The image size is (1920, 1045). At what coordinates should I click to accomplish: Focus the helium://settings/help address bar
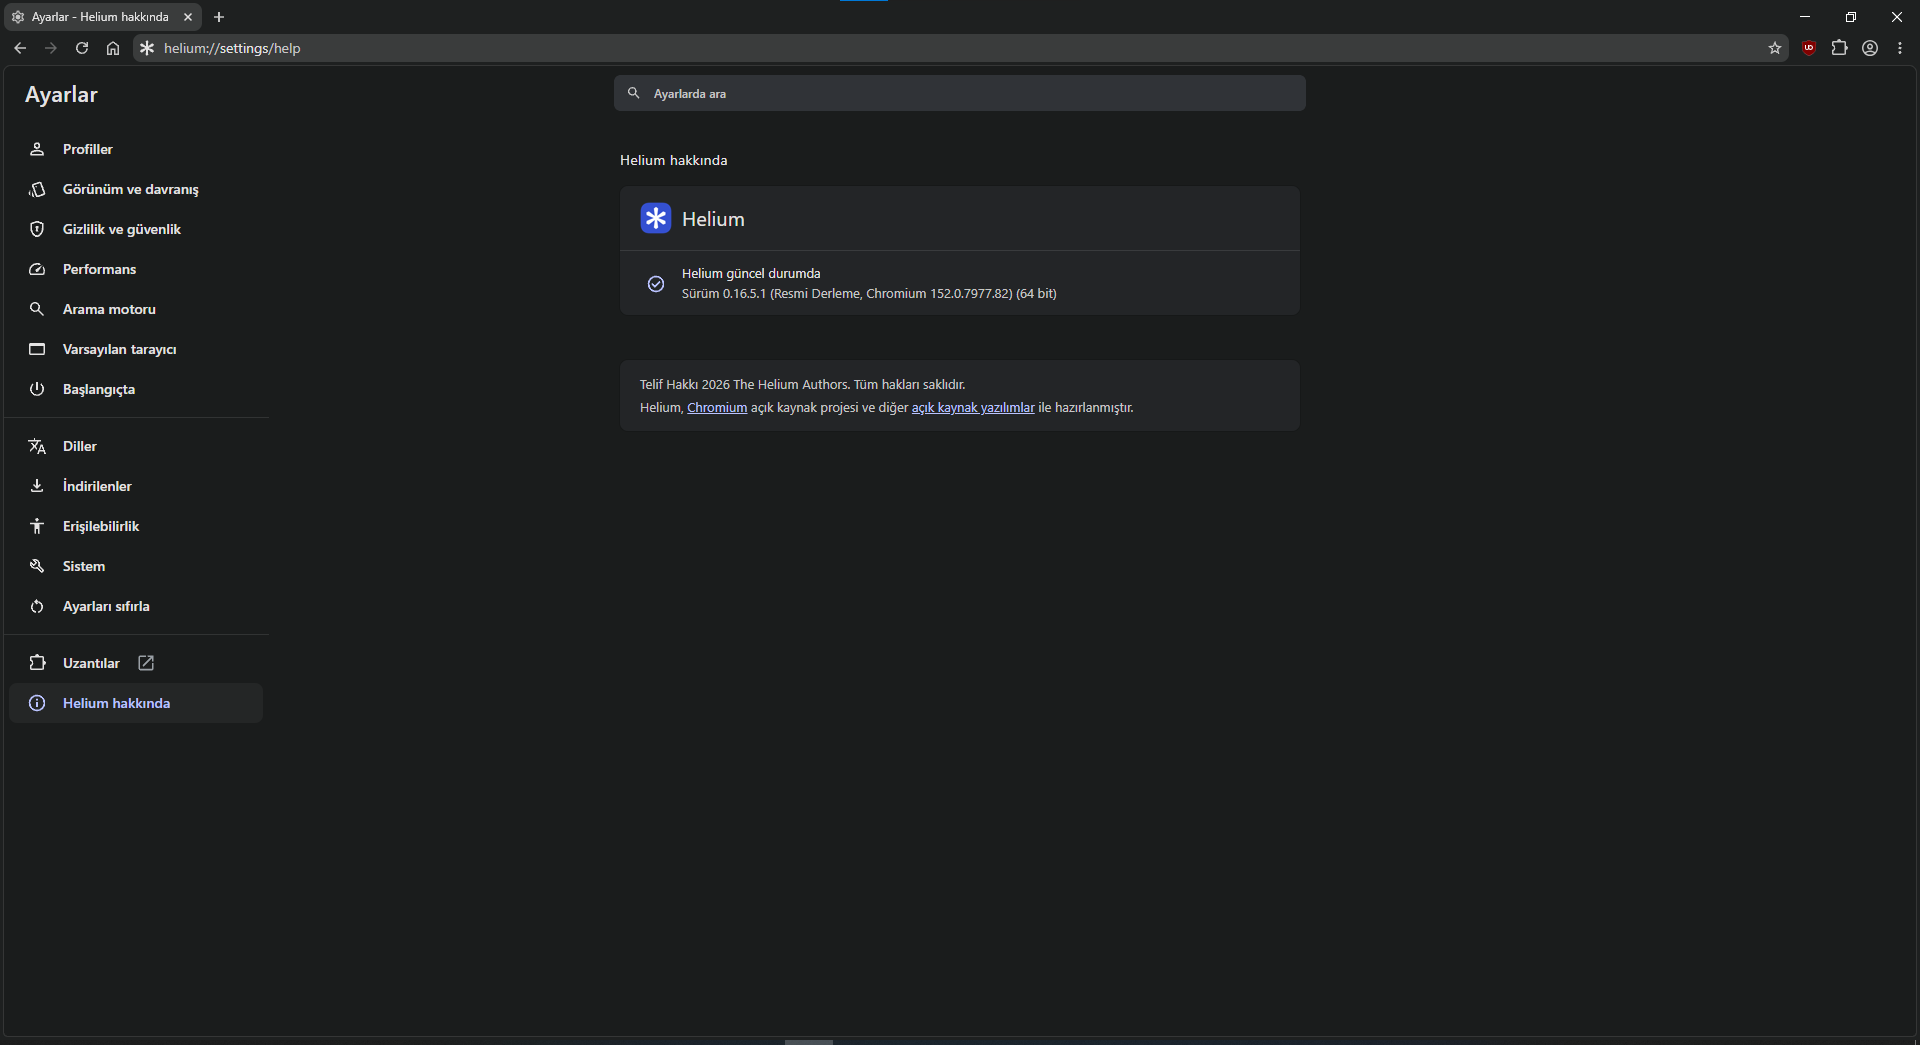pyautogui.click(x=960, y=48)
